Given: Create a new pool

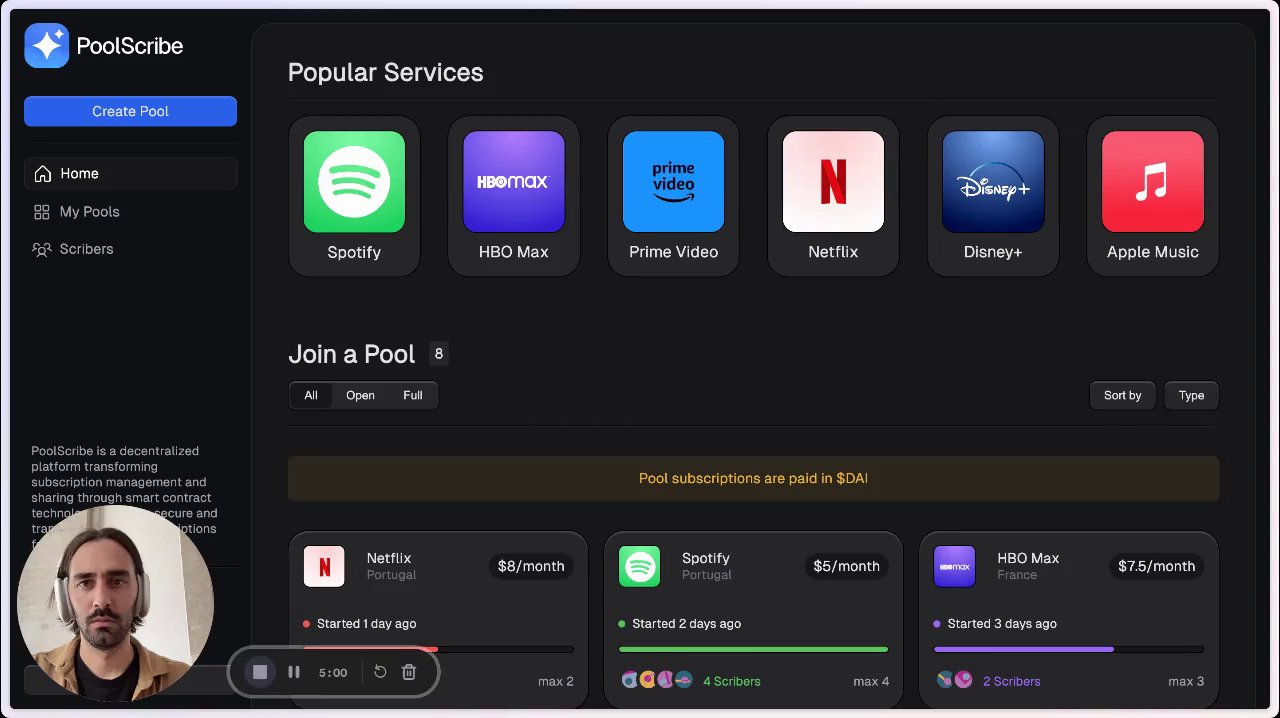Looking at the screenshot, I should pos(130,111).
